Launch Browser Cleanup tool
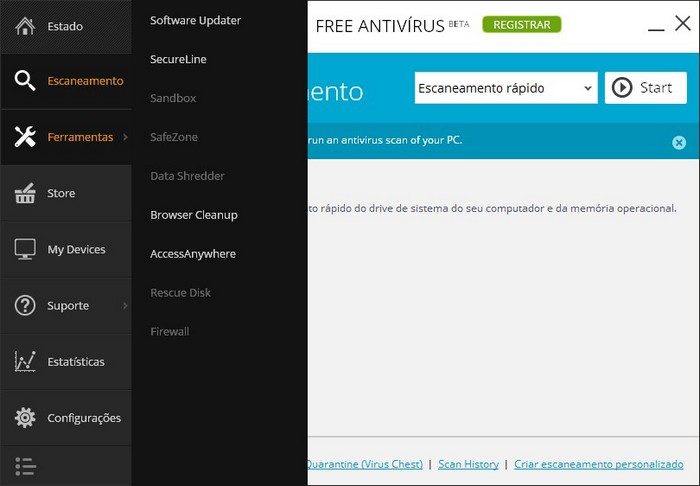The height and width of the screenshot is (486, 700). click(x=194, y=215)
